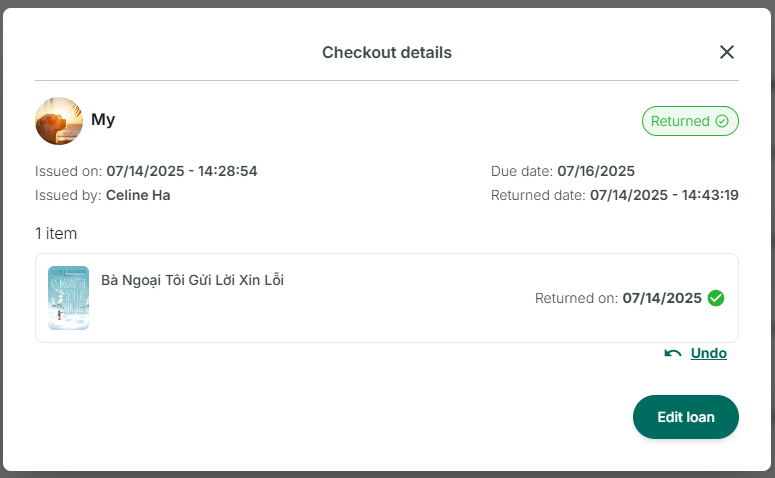Click the 1 item count label
The height and width of the screenshot is (478, 775).
click(56, 233)
